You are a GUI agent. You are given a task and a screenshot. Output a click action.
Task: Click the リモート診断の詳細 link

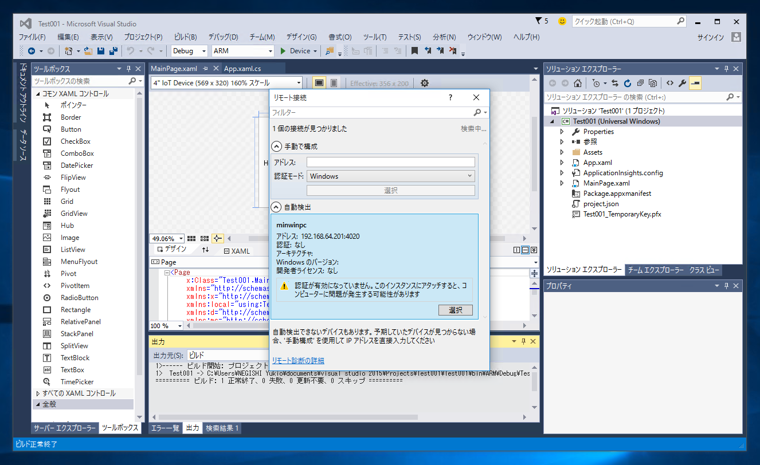[298, 360]
